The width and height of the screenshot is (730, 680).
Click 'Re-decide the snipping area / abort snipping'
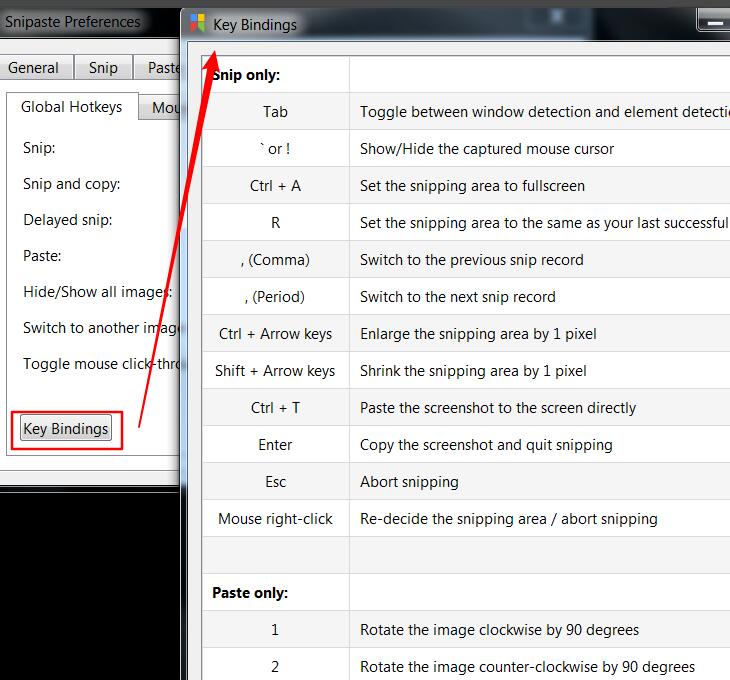point(508,518)
